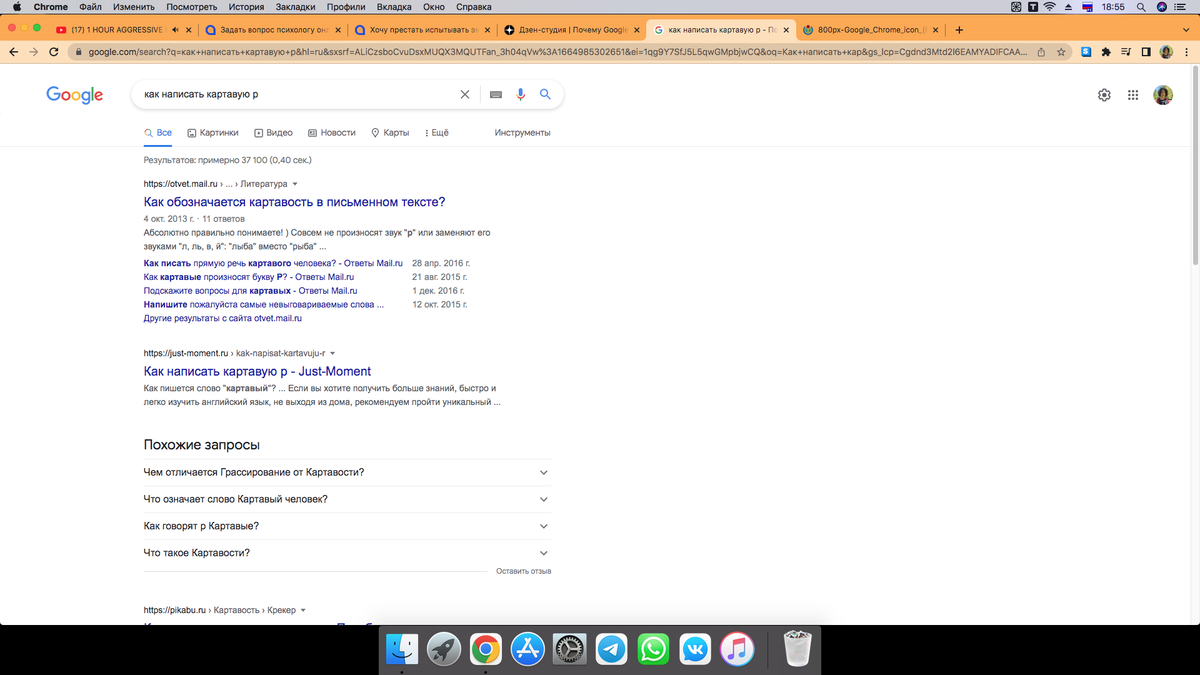
Task: Click the page vertical scrollbar
Action: coord(1194,165)
